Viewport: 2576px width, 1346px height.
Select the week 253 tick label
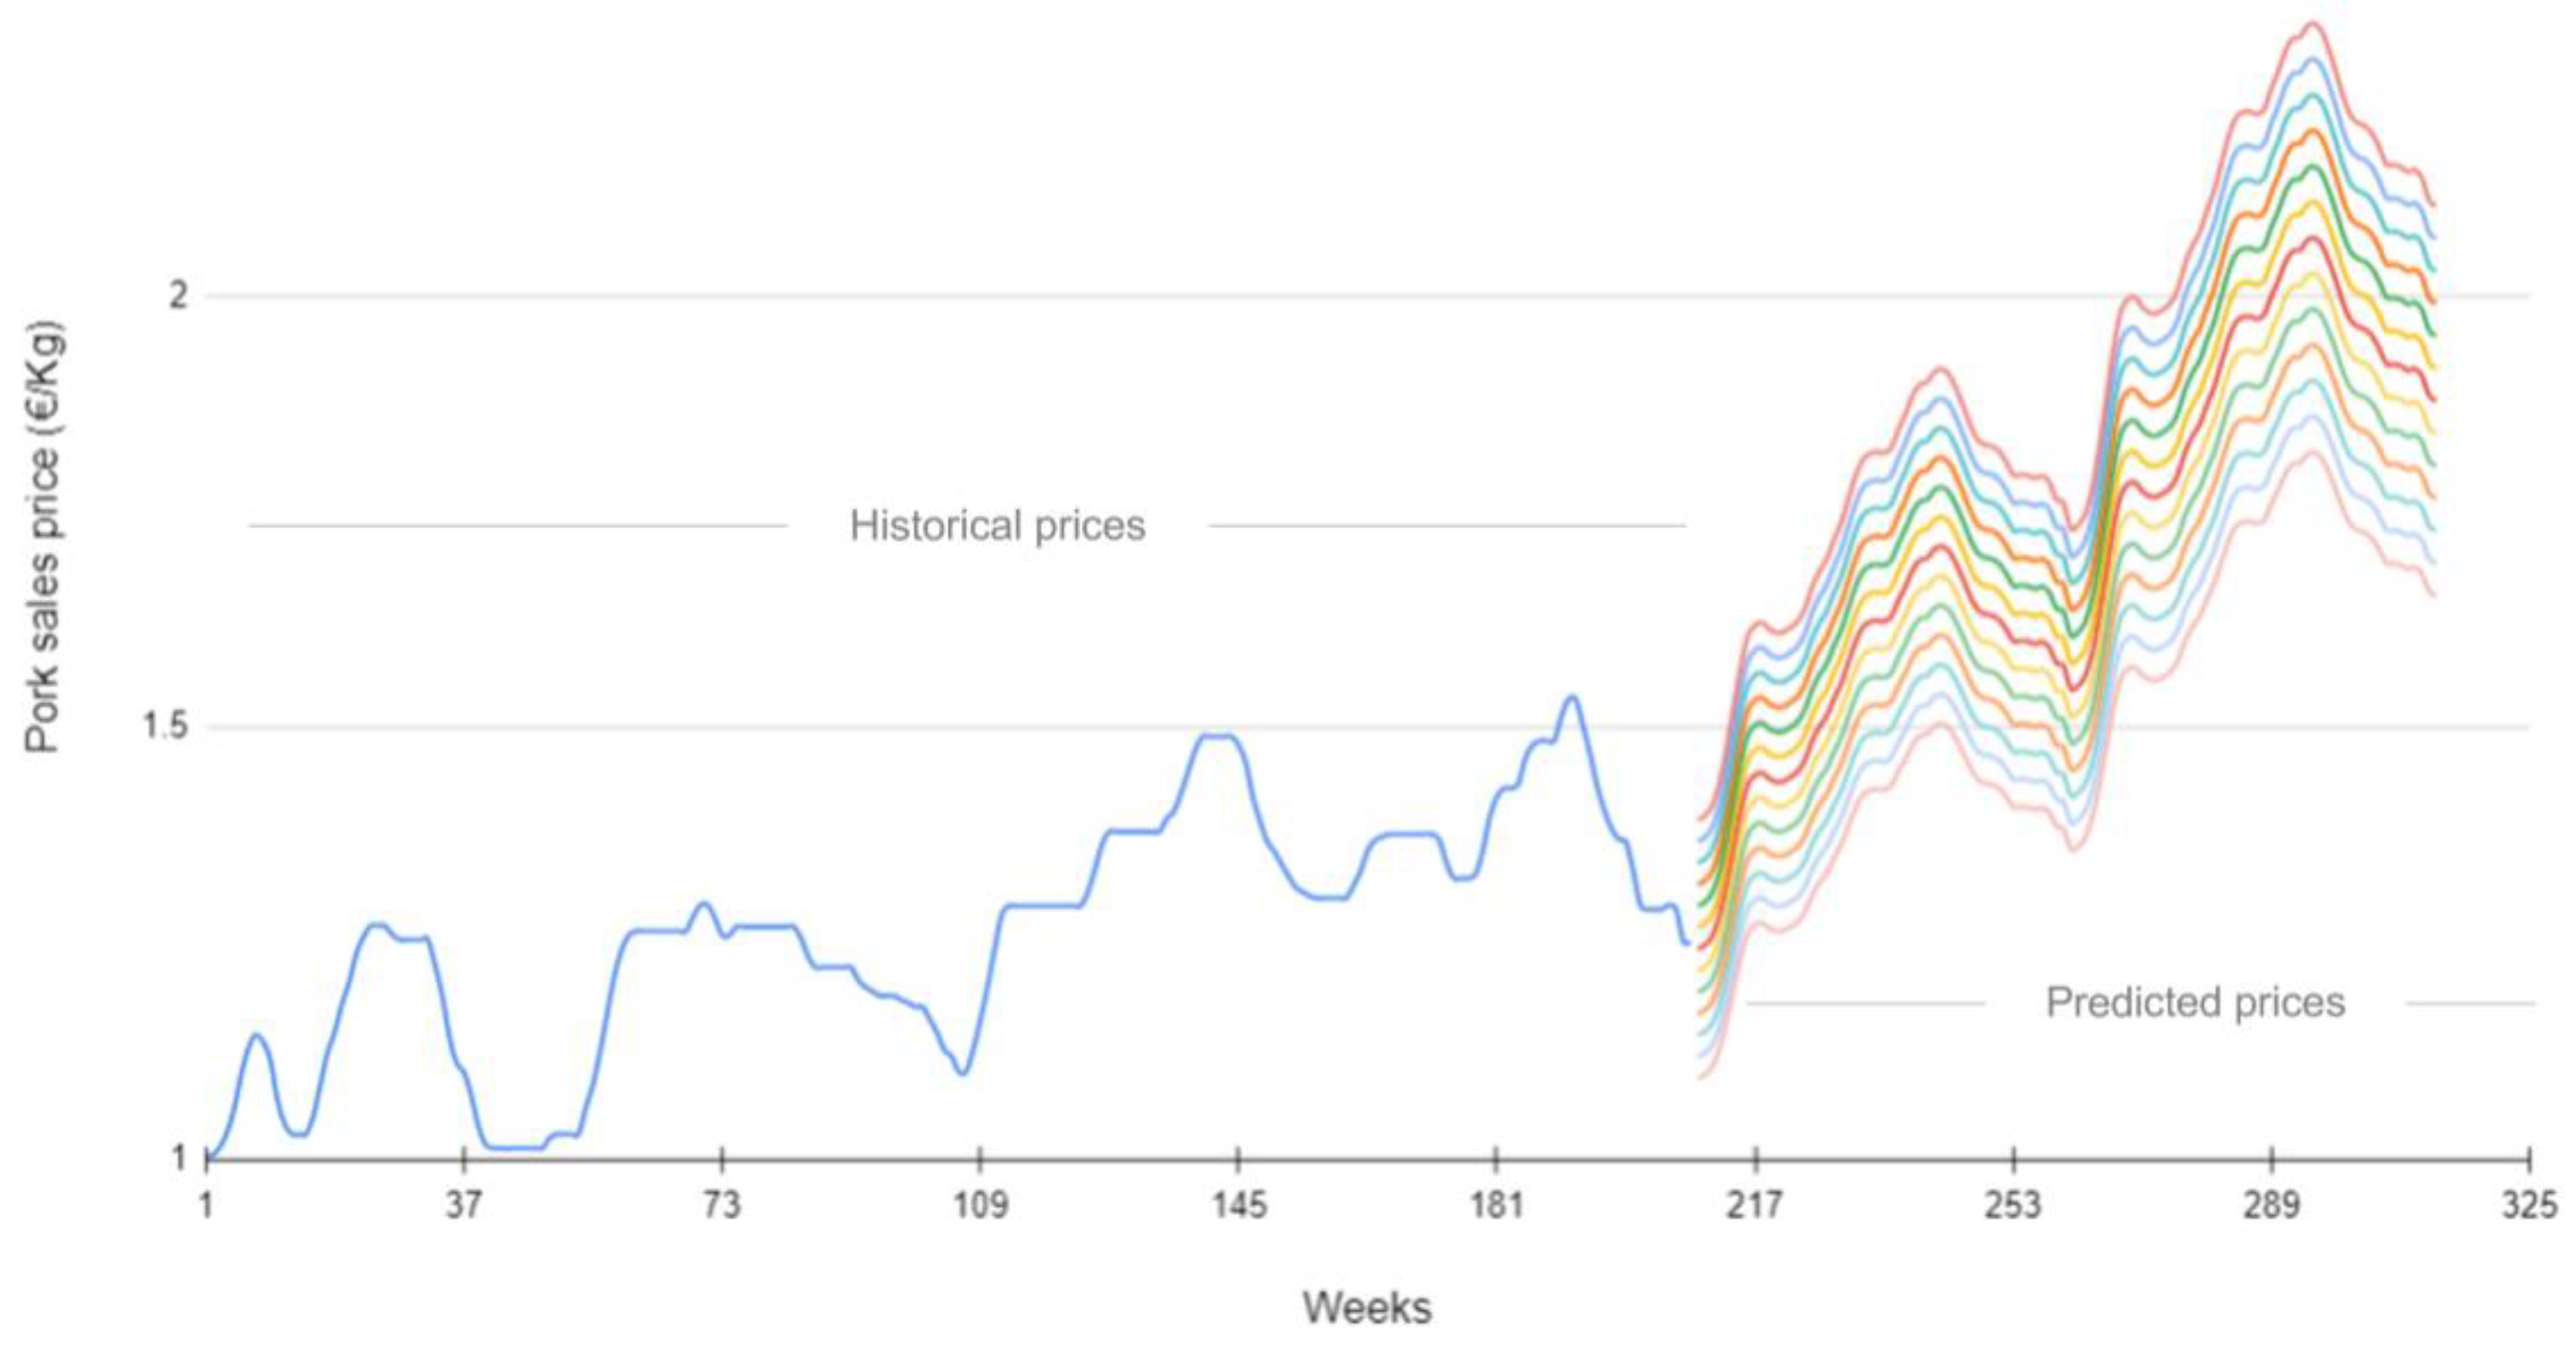point(2013,1205)
